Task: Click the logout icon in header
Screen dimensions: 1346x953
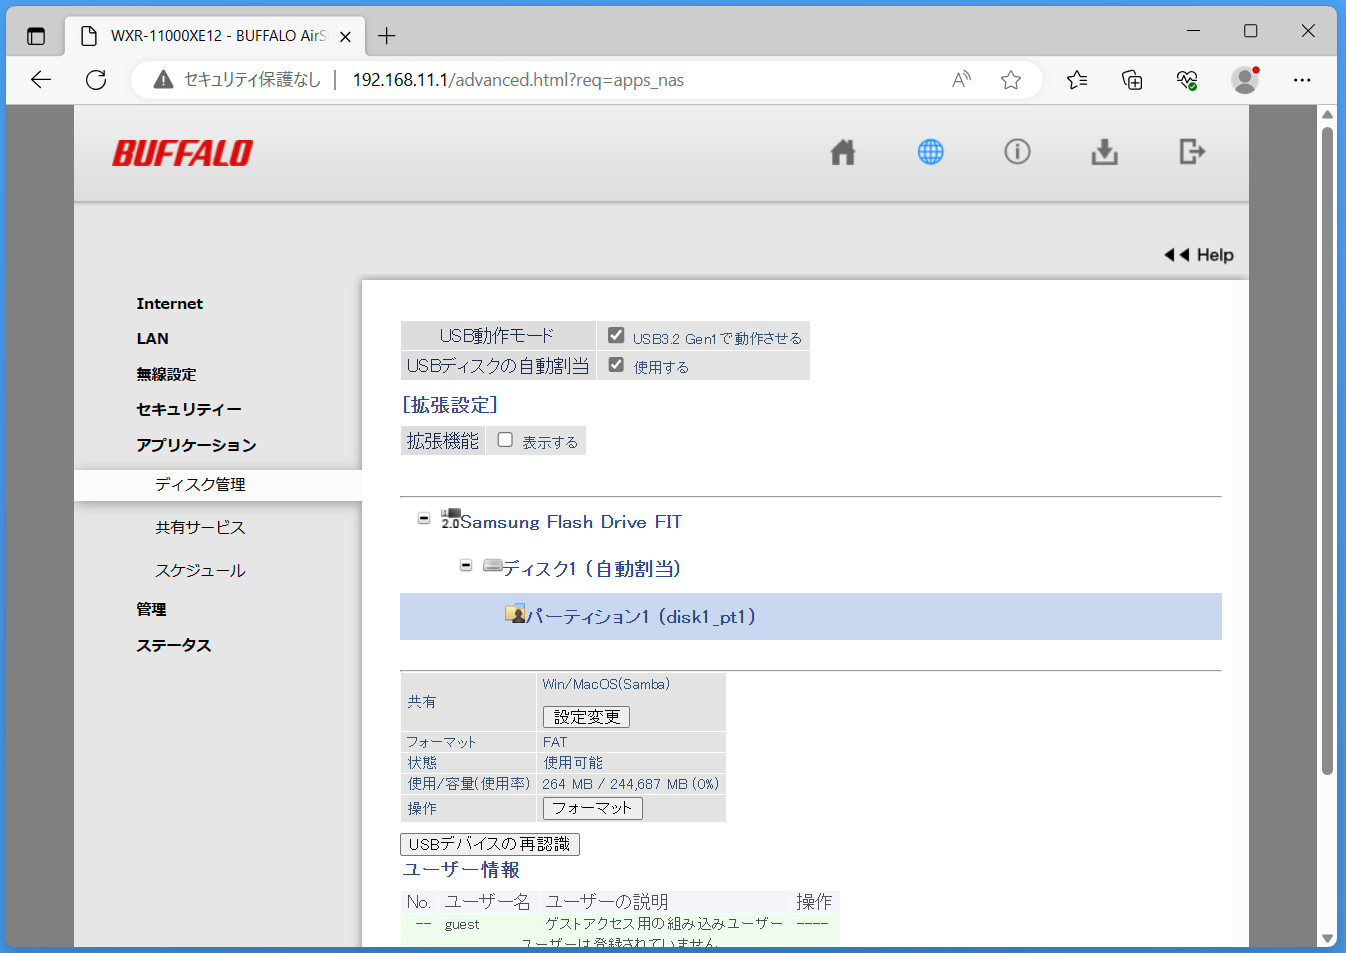Action: click(1192, 152)
